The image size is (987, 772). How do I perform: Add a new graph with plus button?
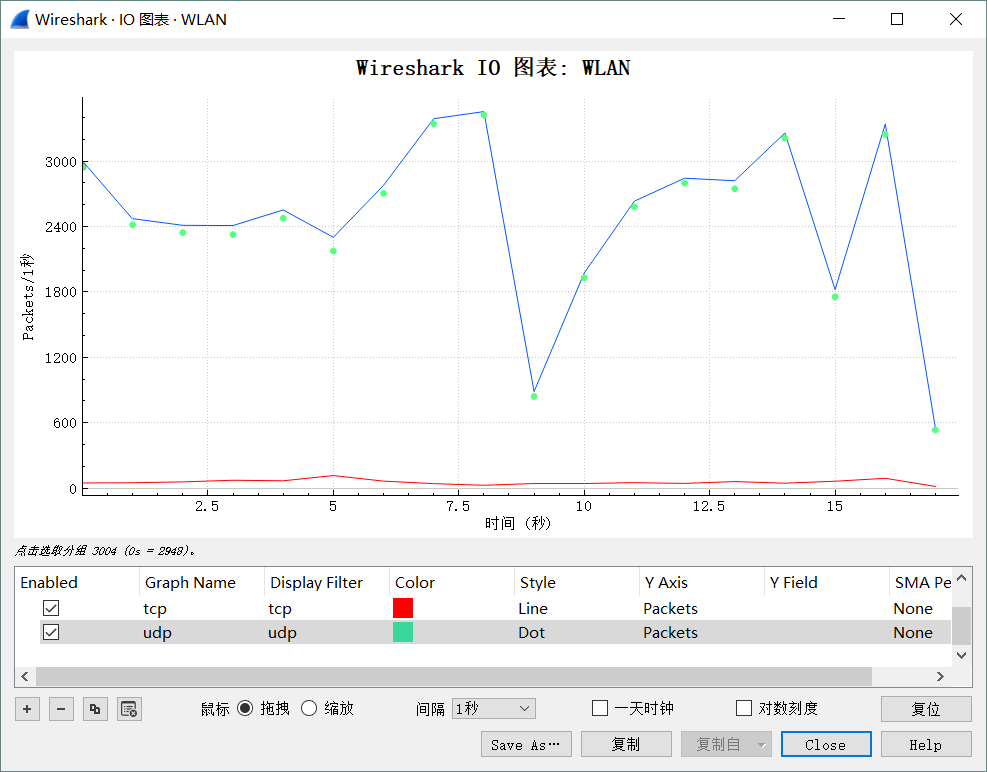pyautogui.click(x=27, y=708)
